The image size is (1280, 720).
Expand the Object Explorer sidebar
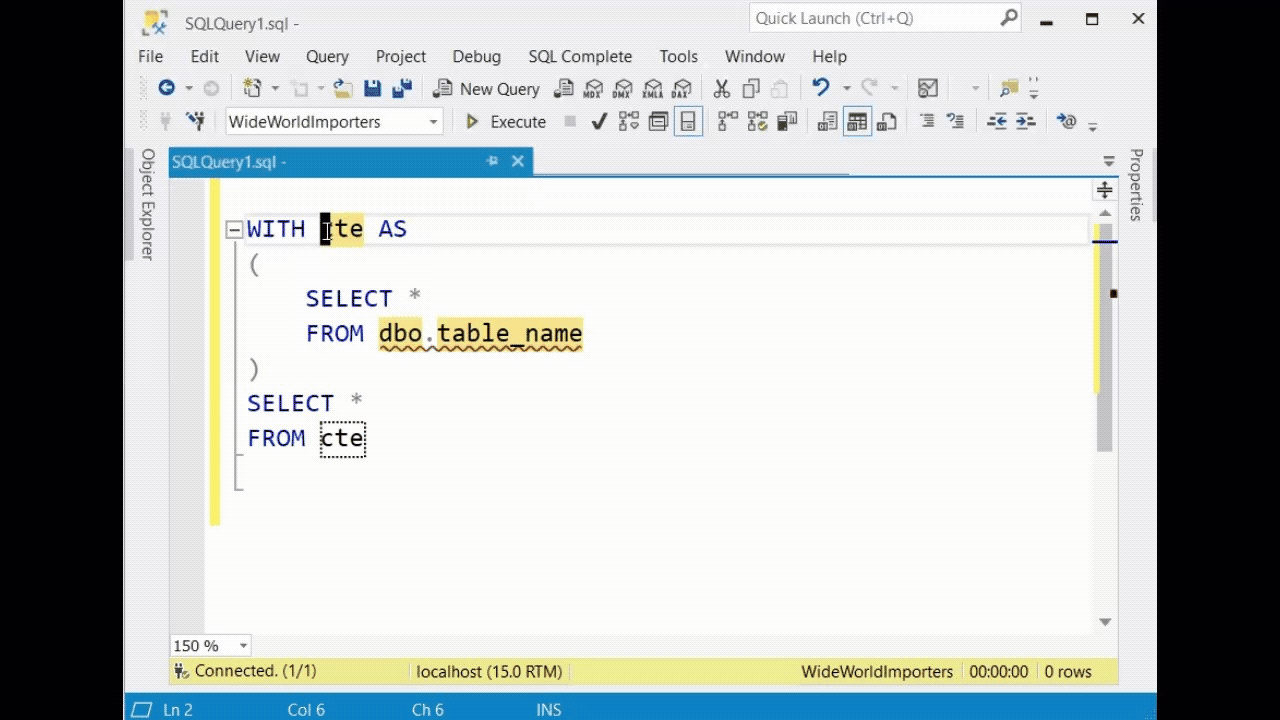147,207
